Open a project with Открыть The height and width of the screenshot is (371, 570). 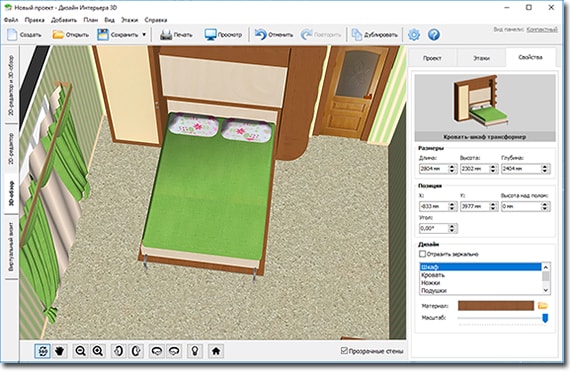click(x=71, y=35)
